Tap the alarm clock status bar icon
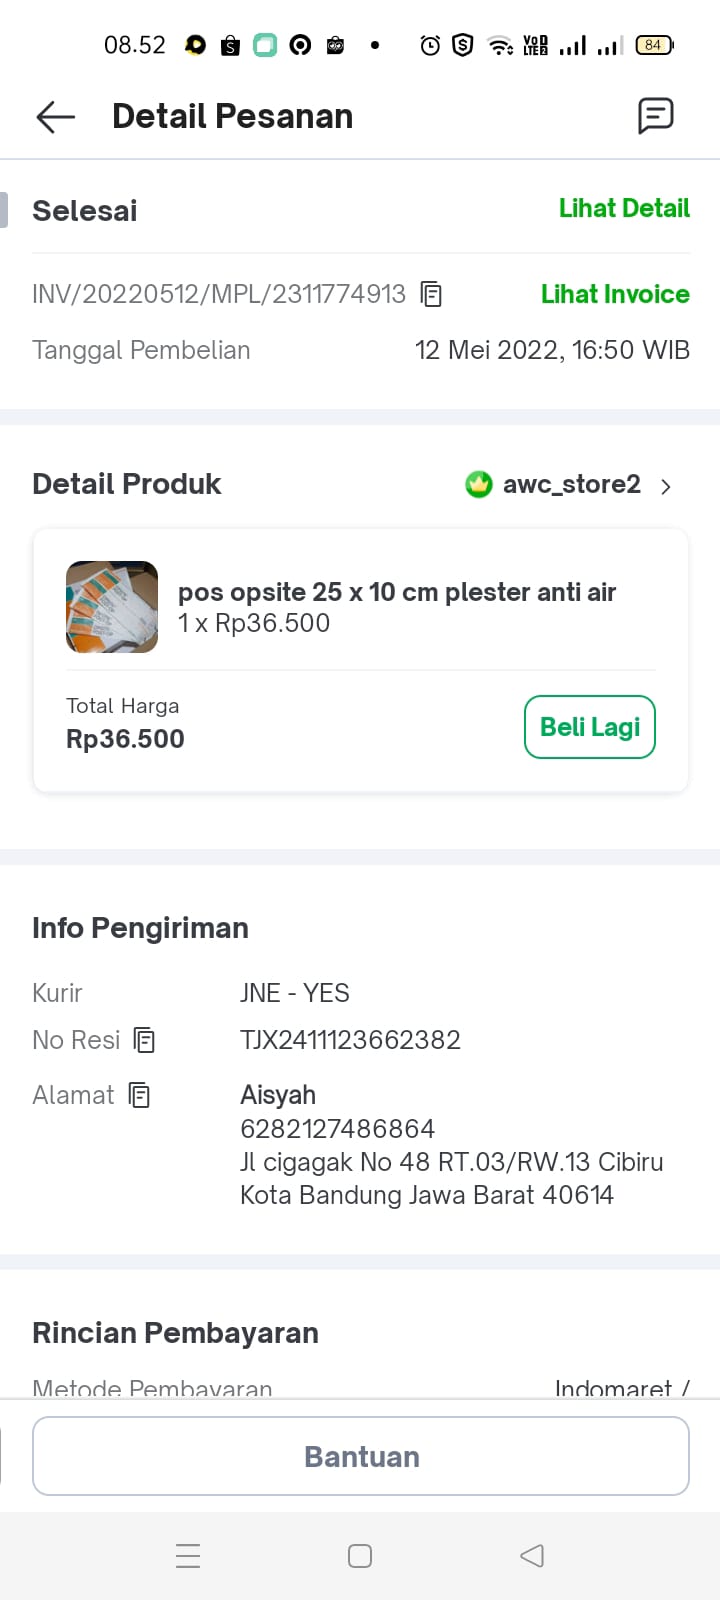The width and height of the screenshot is (720, 1600). (430, 45)
